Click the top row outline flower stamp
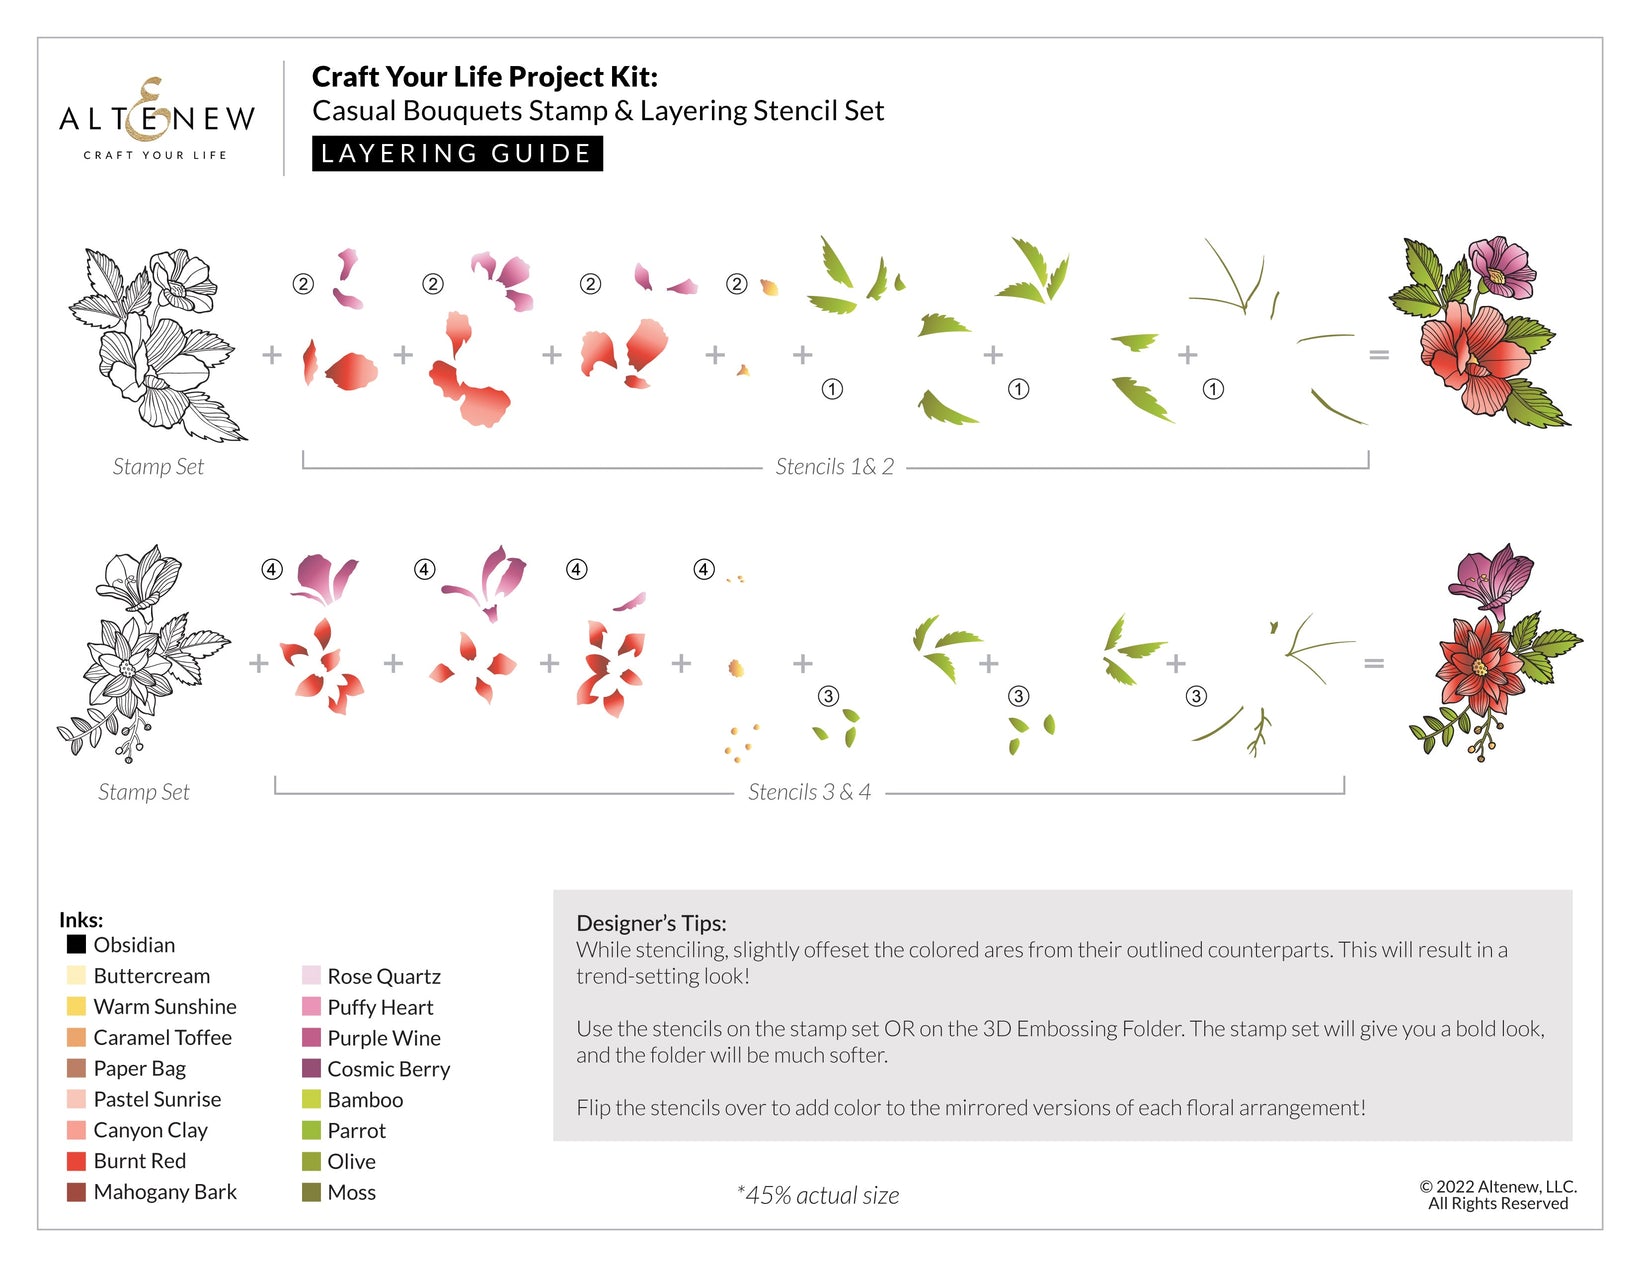Viewport: 1640px width, 1267px height. point(158,345)
